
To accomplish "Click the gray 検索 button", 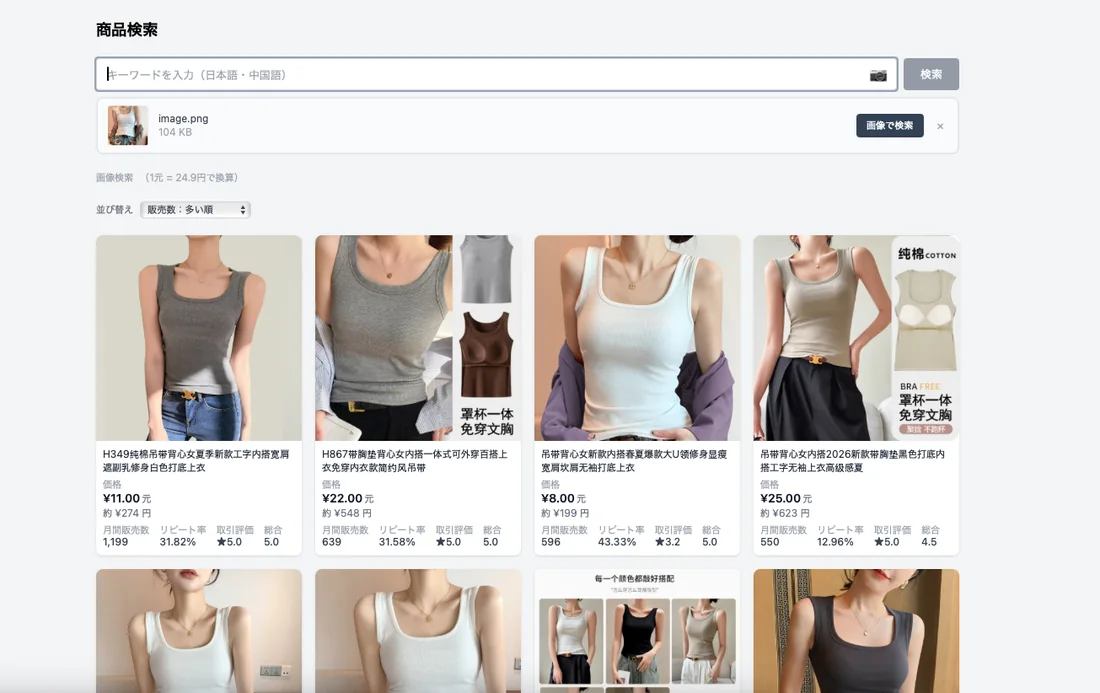I will coord(931,74).
